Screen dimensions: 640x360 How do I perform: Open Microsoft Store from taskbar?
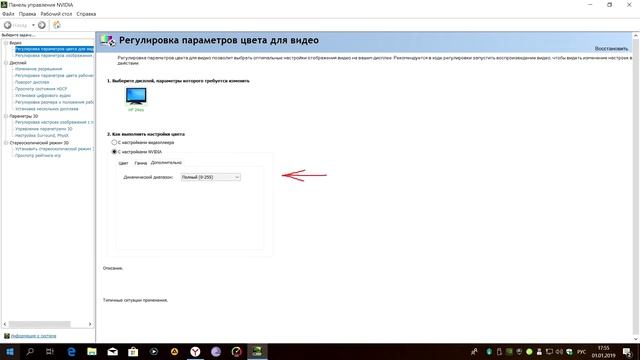pos(133,351)
